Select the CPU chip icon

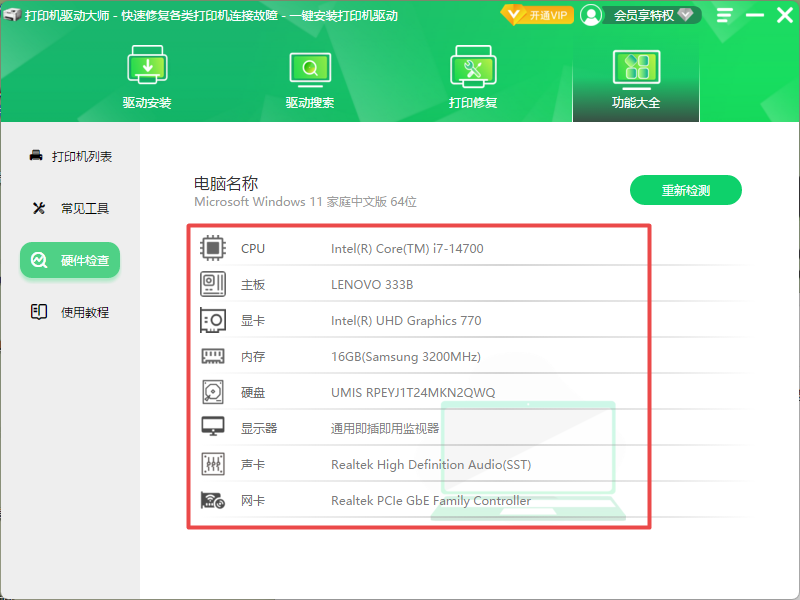pos(211,248)
